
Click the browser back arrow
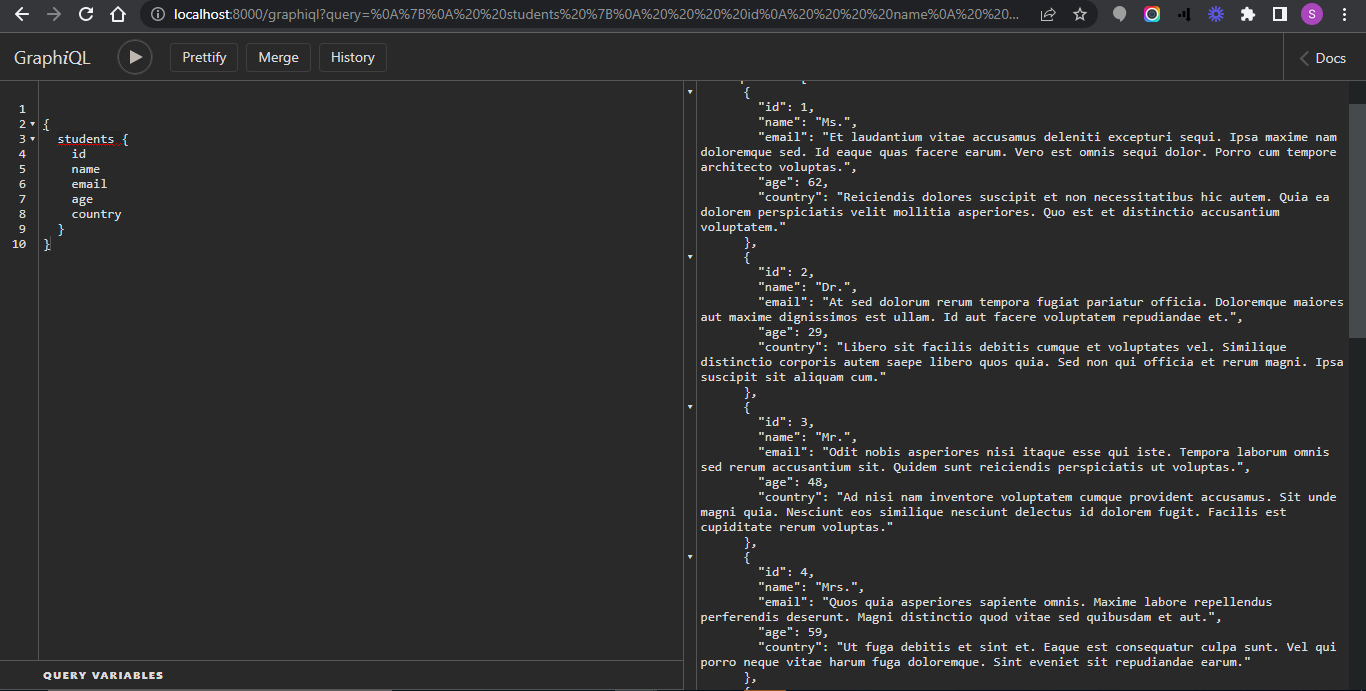[x=22, y=15]
